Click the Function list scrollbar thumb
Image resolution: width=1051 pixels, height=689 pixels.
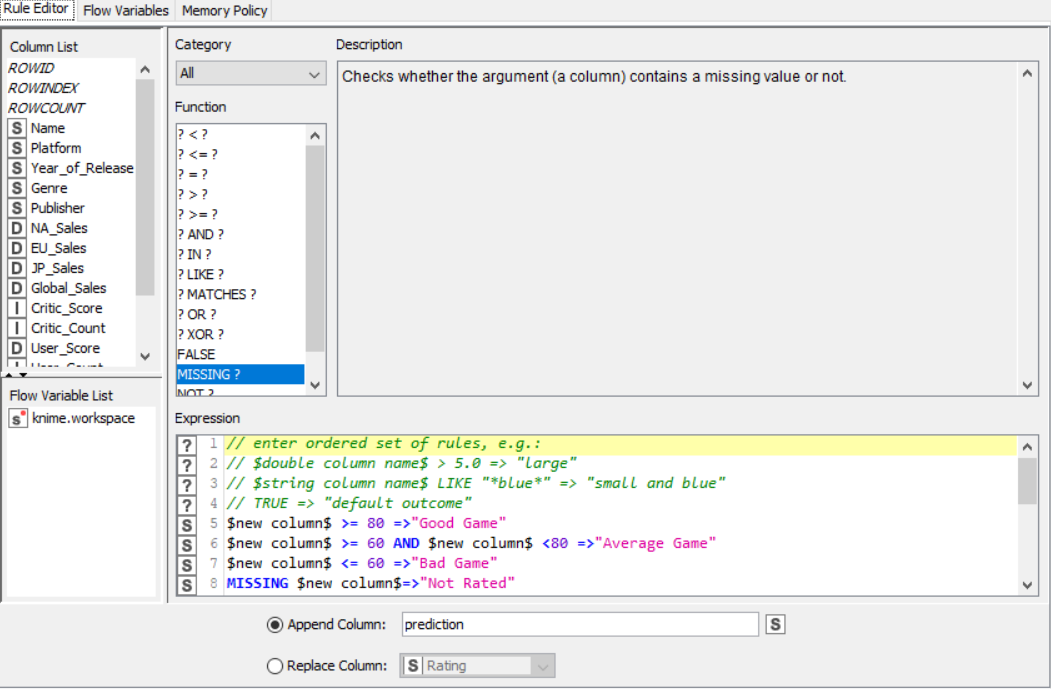tap(315, 248)
